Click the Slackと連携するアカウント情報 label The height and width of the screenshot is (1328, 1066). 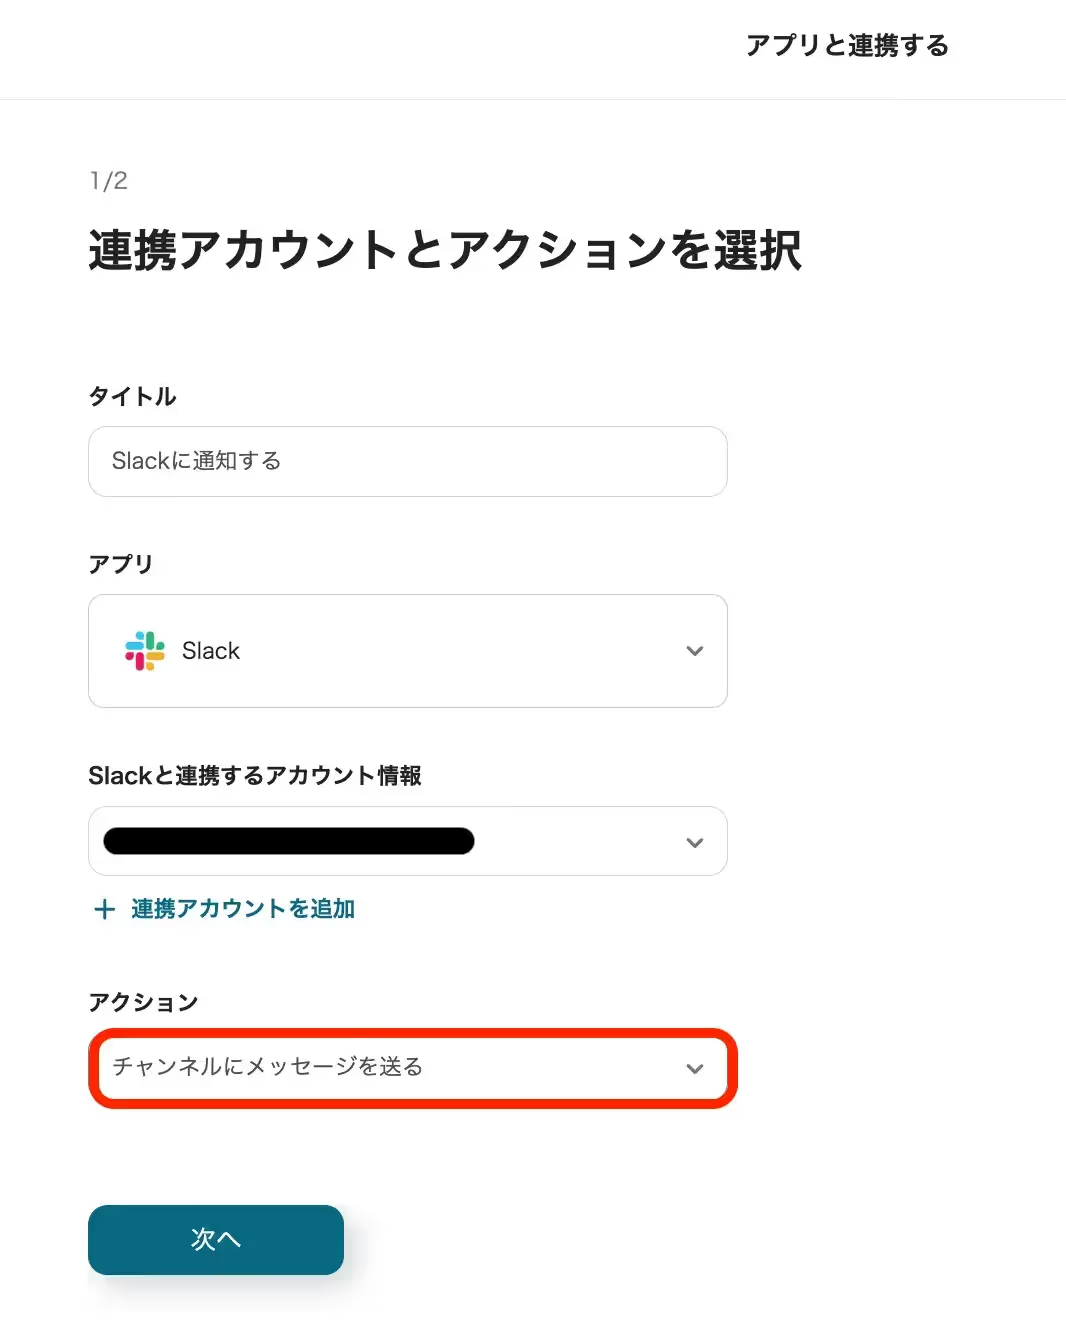pyautogui.click(x=255, y=776)
